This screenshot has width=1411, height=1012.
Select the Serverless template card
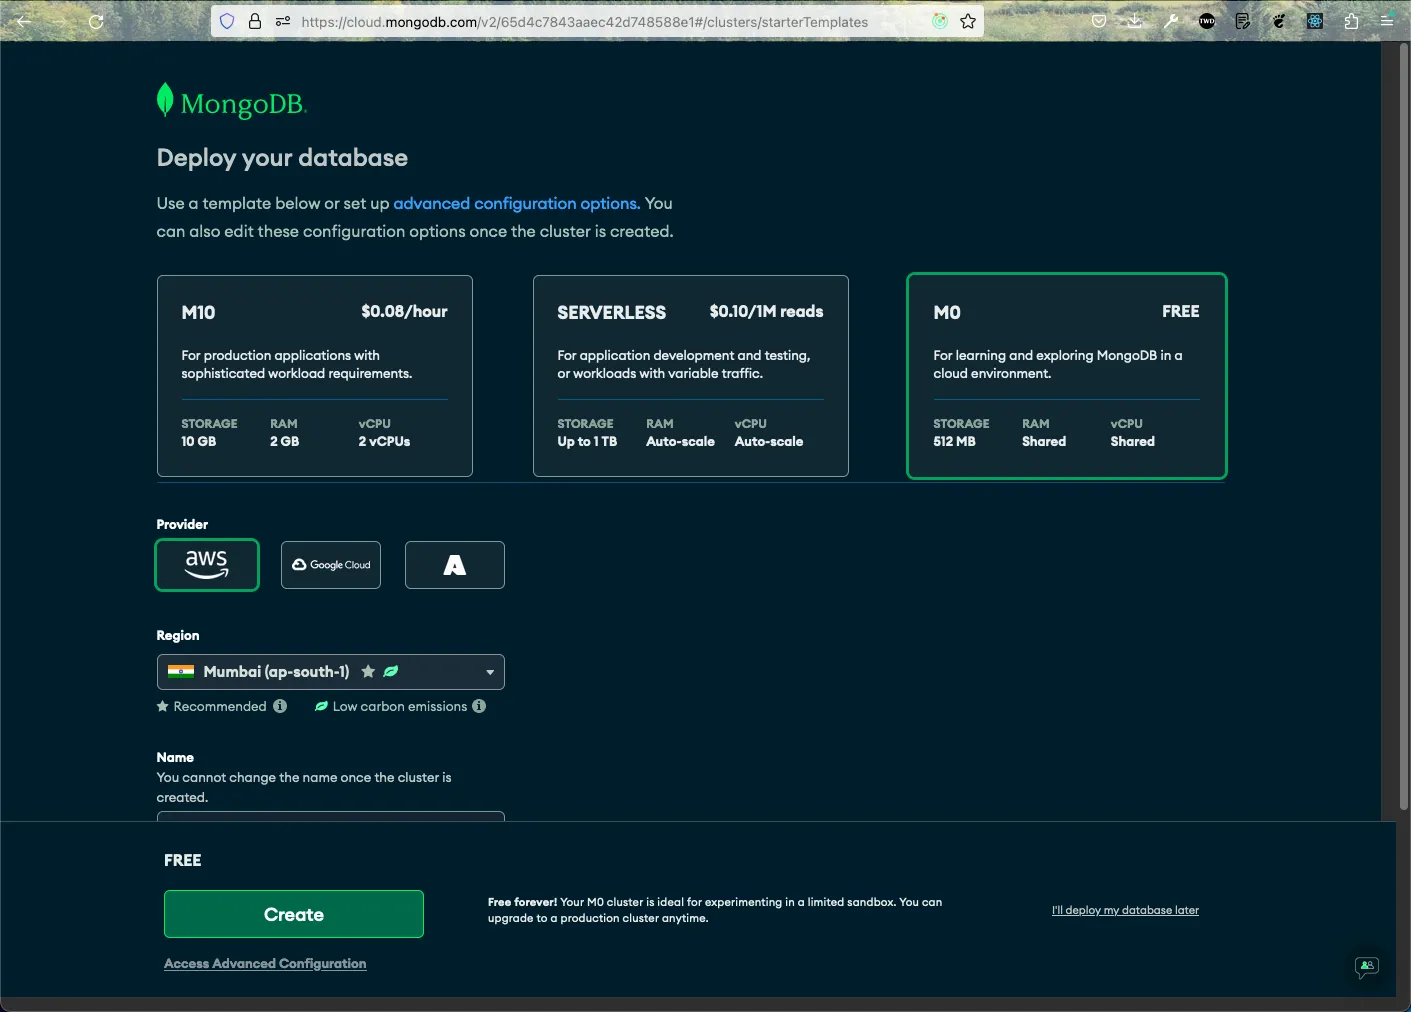691,376
